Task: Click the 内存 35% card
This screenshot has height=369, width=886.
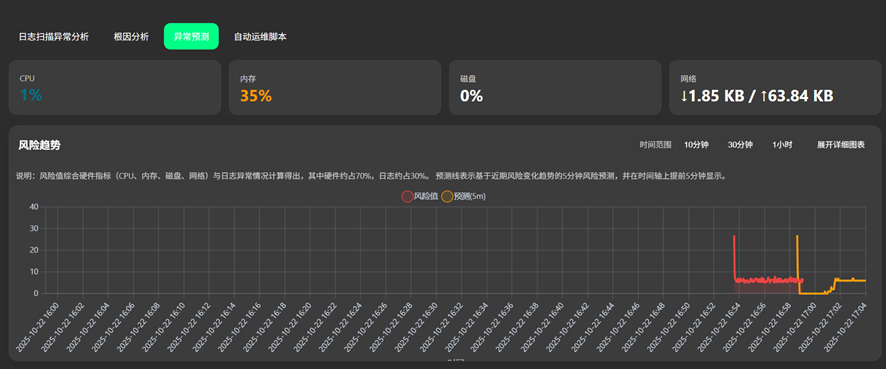Action: tap(335, 88)
